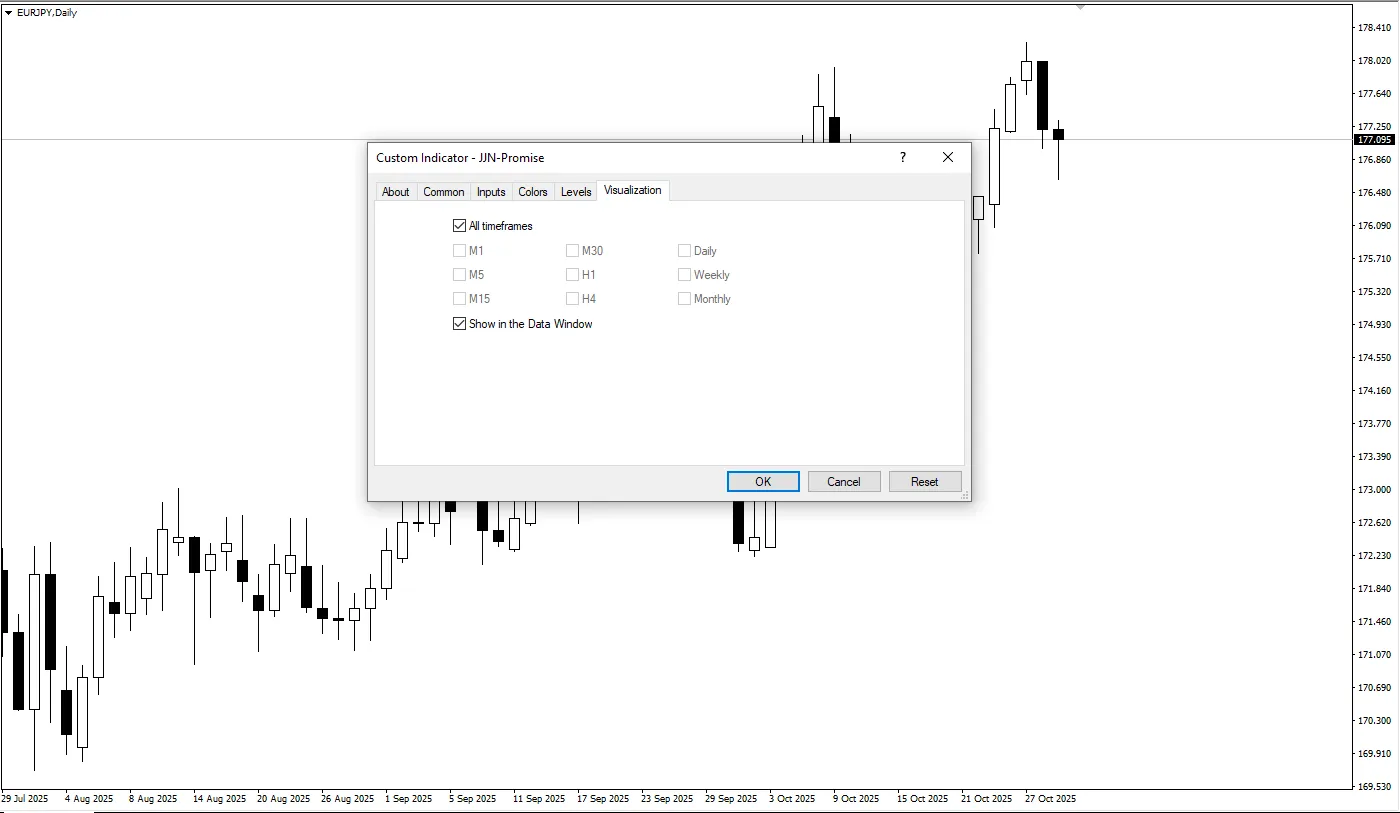This screenshot has height=813, width=1400.
Task: Click the dialog resize grip corner
Action: click(x=965, y=495)
